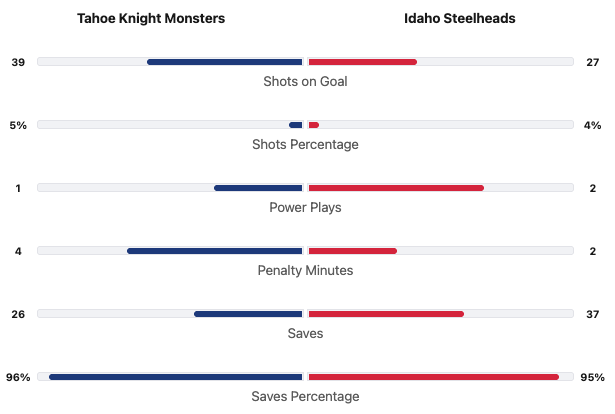Select the Power Plays label
Viewport: 615px width, 414px height.
tap(305, 207)
